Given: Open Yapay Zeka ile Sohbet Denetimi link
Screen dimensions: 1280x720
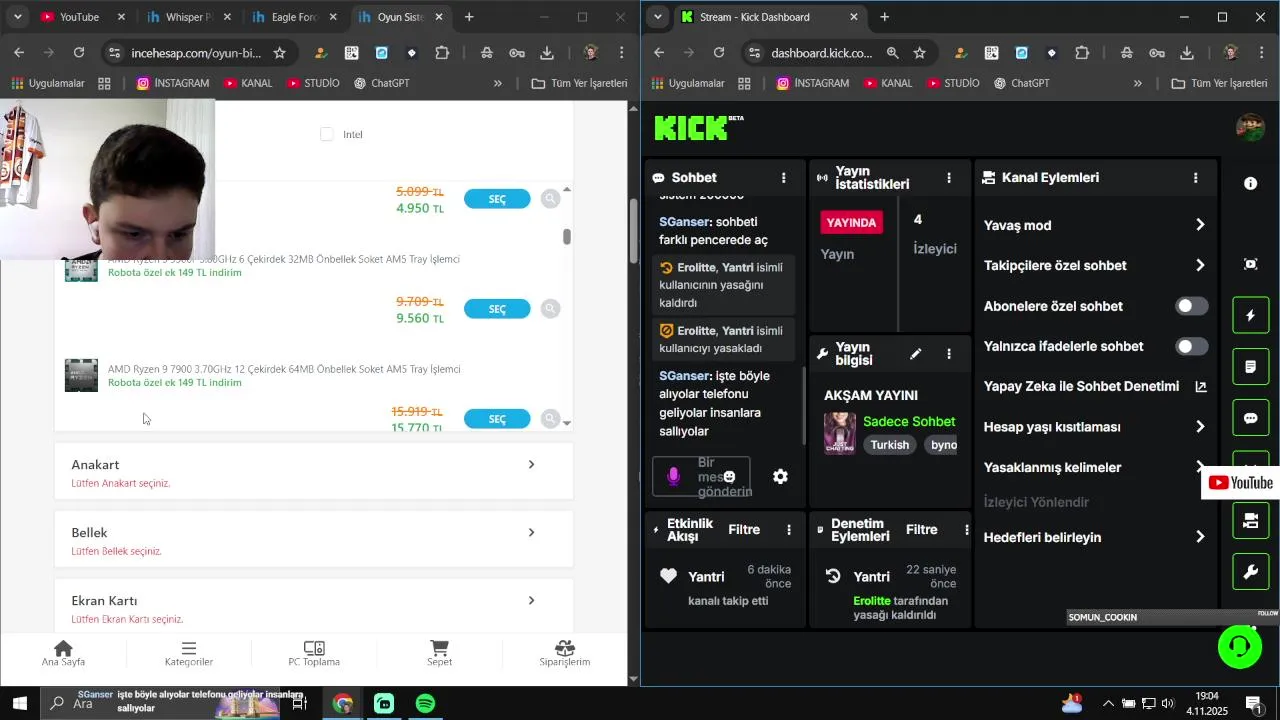Looking at the screenshot, I should [1096, 386].
